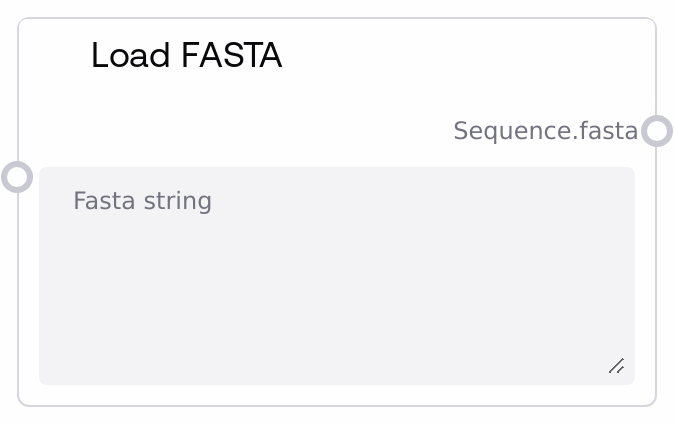Pick the Fasta string input socket
Viewport: 674px width, 424px height.
[17, 177]
